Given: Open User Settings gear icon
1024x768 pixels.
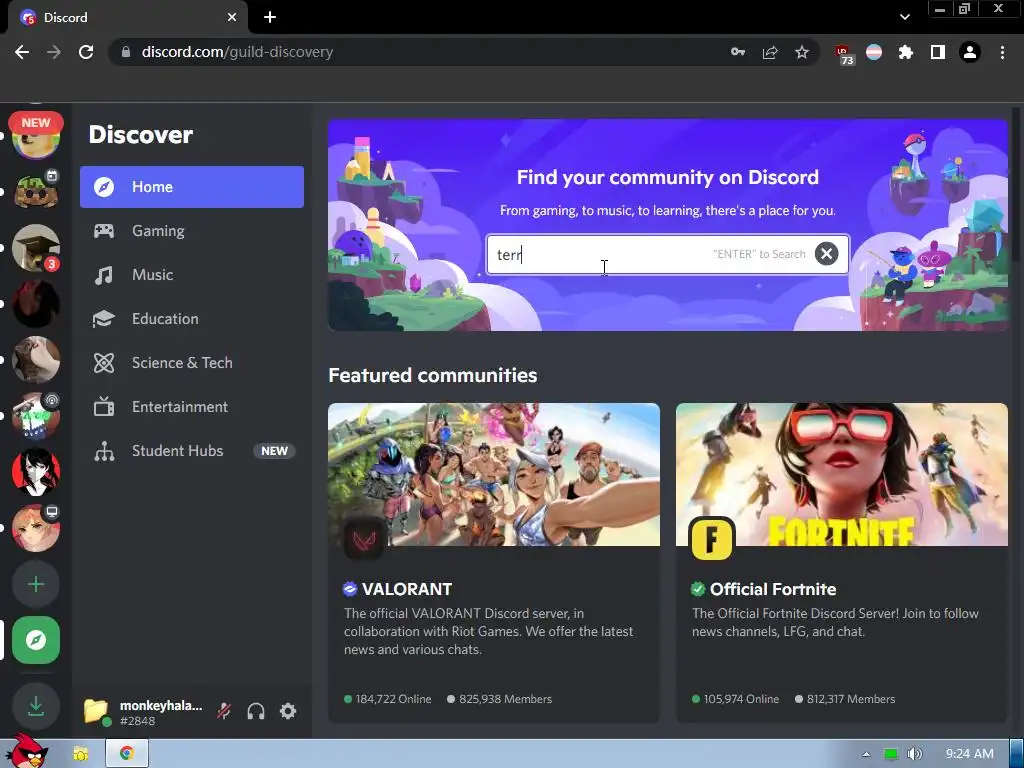Looking at the screenshot, I should point(288,711).
